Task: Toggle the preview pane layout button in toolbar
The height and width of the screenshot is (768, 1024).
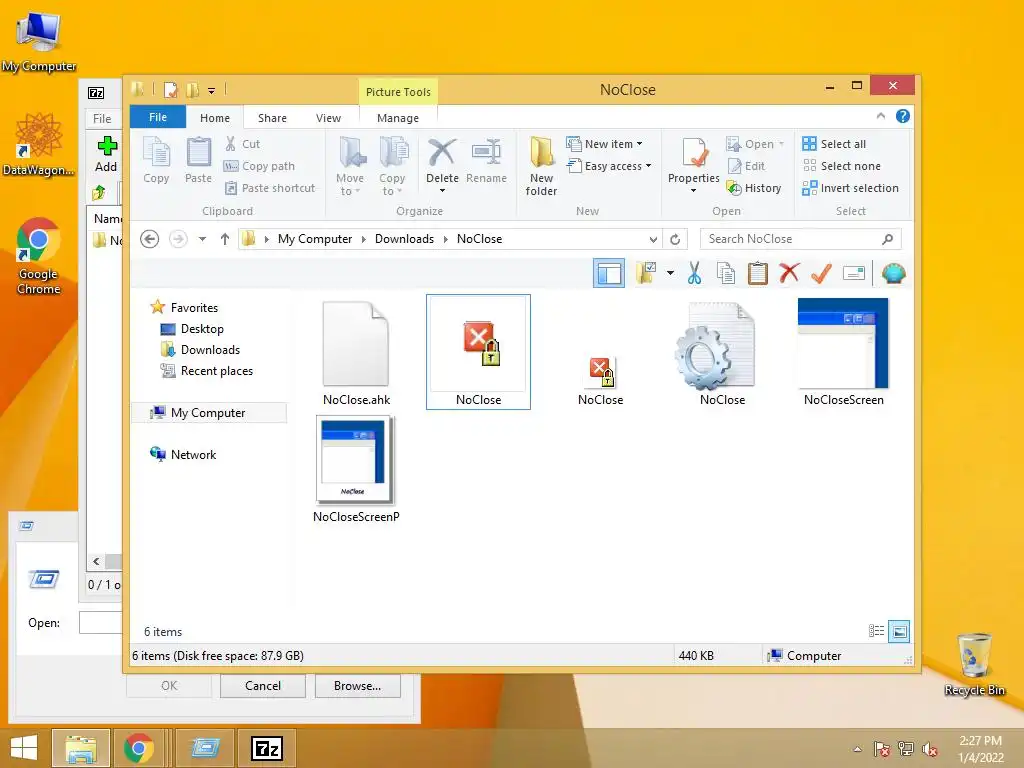Action: point(609,273)
